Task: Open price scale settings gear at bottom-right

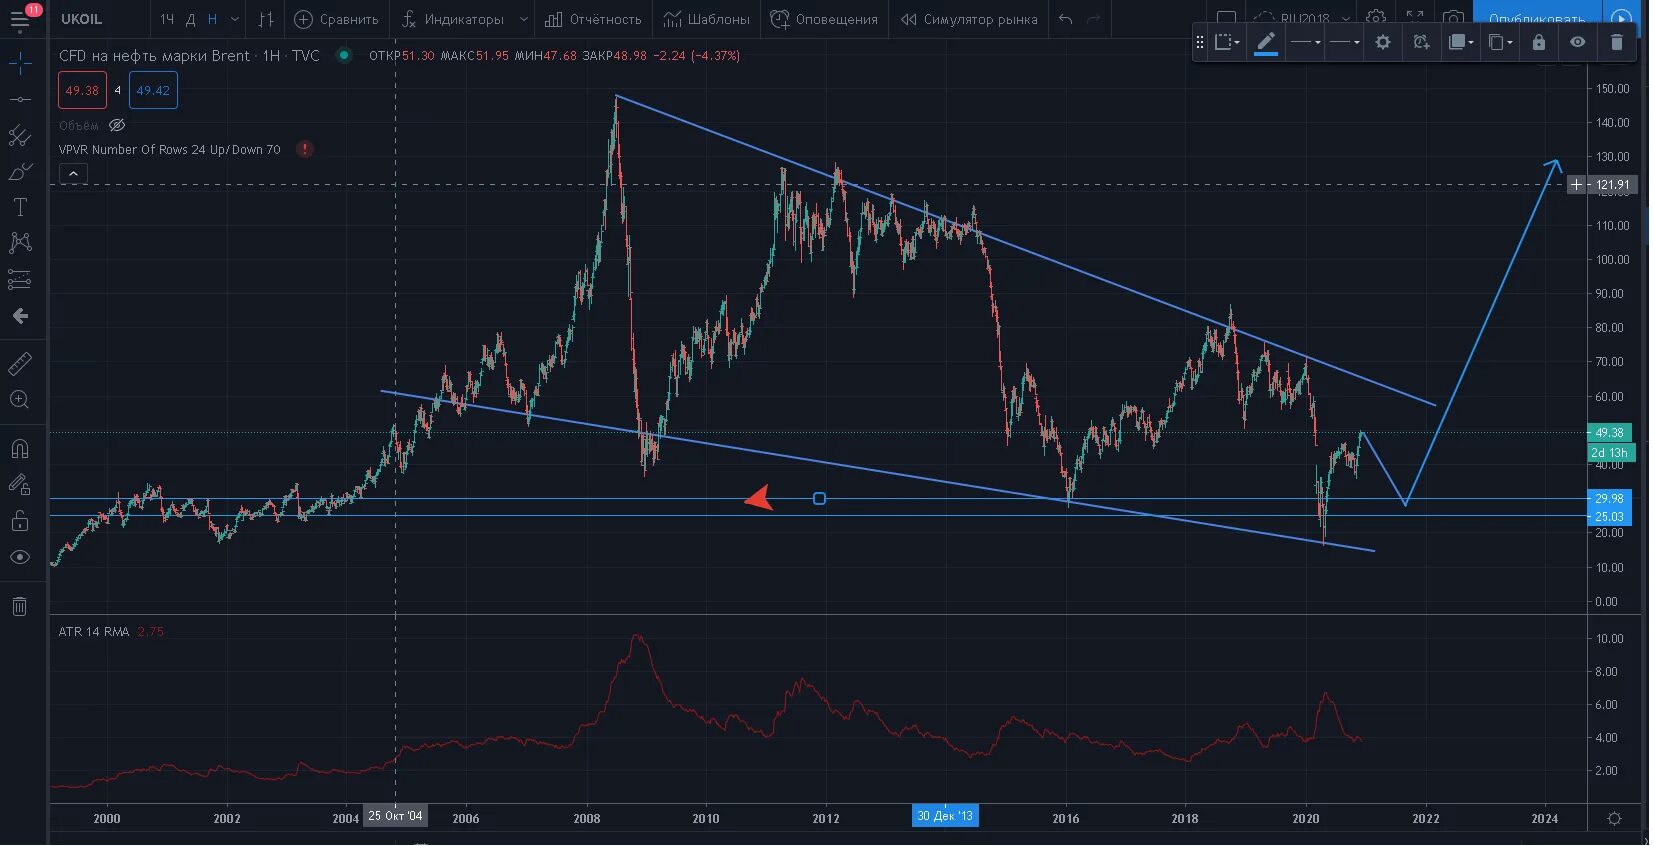Action: (1614, 818)
